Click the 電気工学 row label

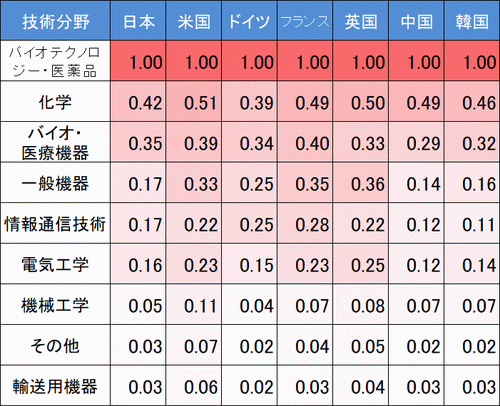coord(55,264)
